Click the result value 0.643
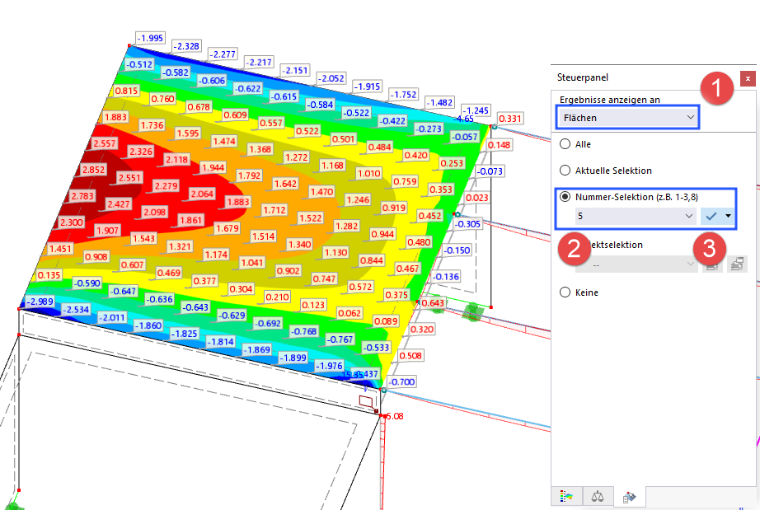The image size is (760, 510). (x=432, y=303)
